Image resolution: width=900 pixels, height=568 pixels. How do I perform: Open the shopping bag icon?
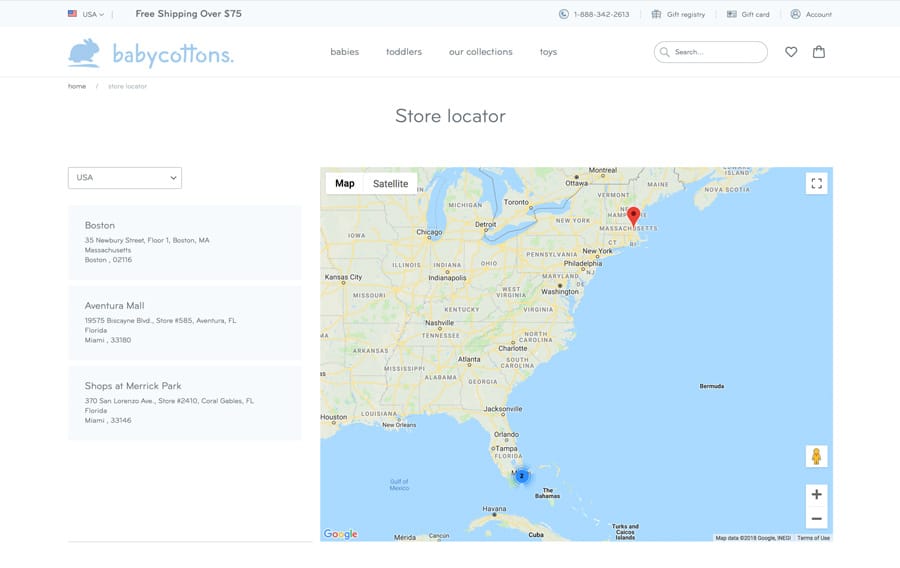click(x=819, y=52)
